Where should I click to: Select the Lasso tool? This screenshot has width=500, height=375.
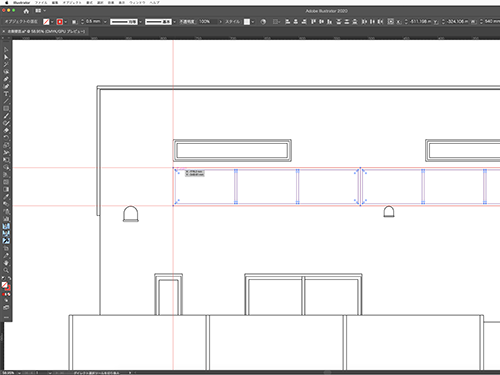6,72
